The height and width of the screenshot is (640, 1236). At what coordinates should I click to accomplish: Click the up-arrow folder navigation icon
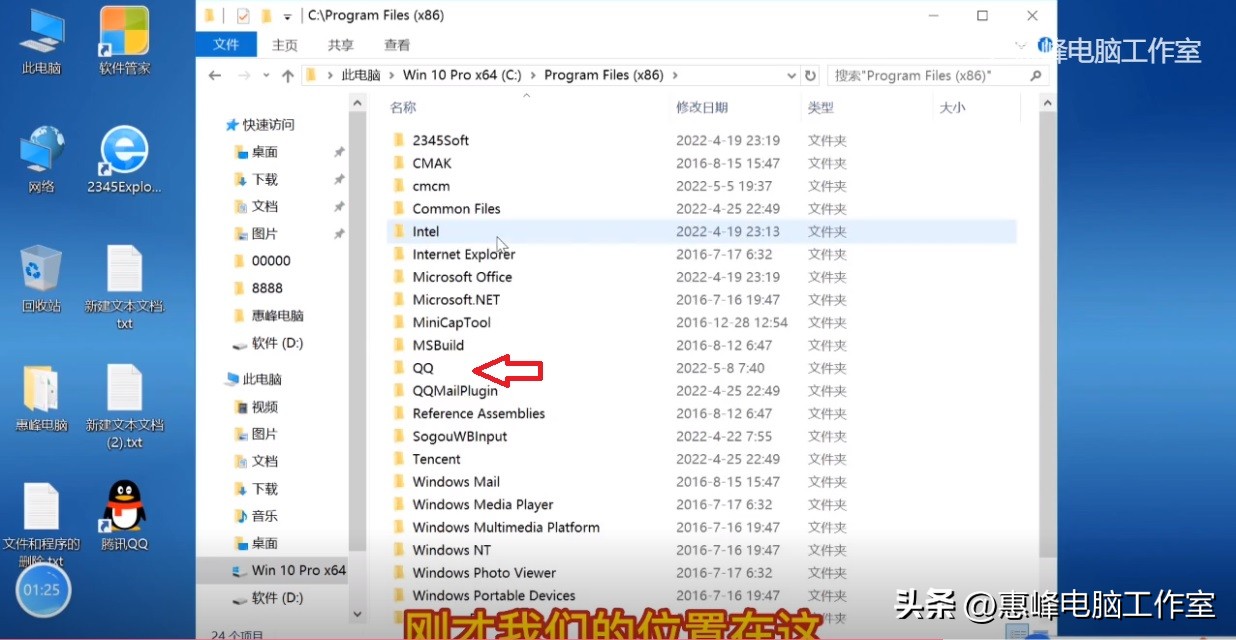point(287,75)
